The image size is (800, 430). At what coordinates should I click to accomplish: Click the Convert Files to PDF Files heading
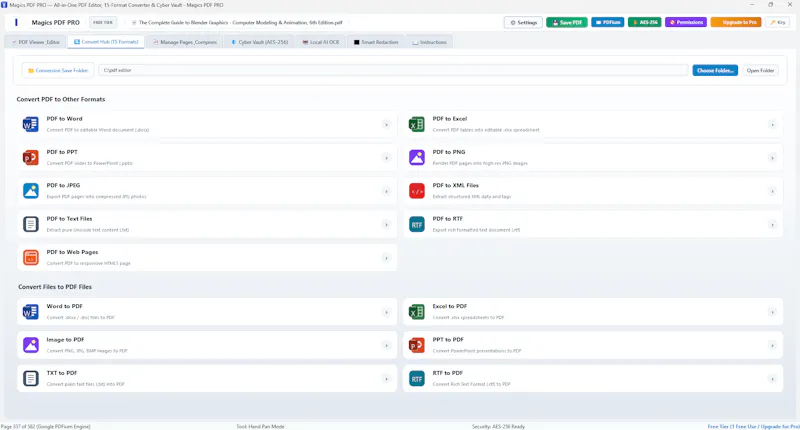[x=55, y=287]
